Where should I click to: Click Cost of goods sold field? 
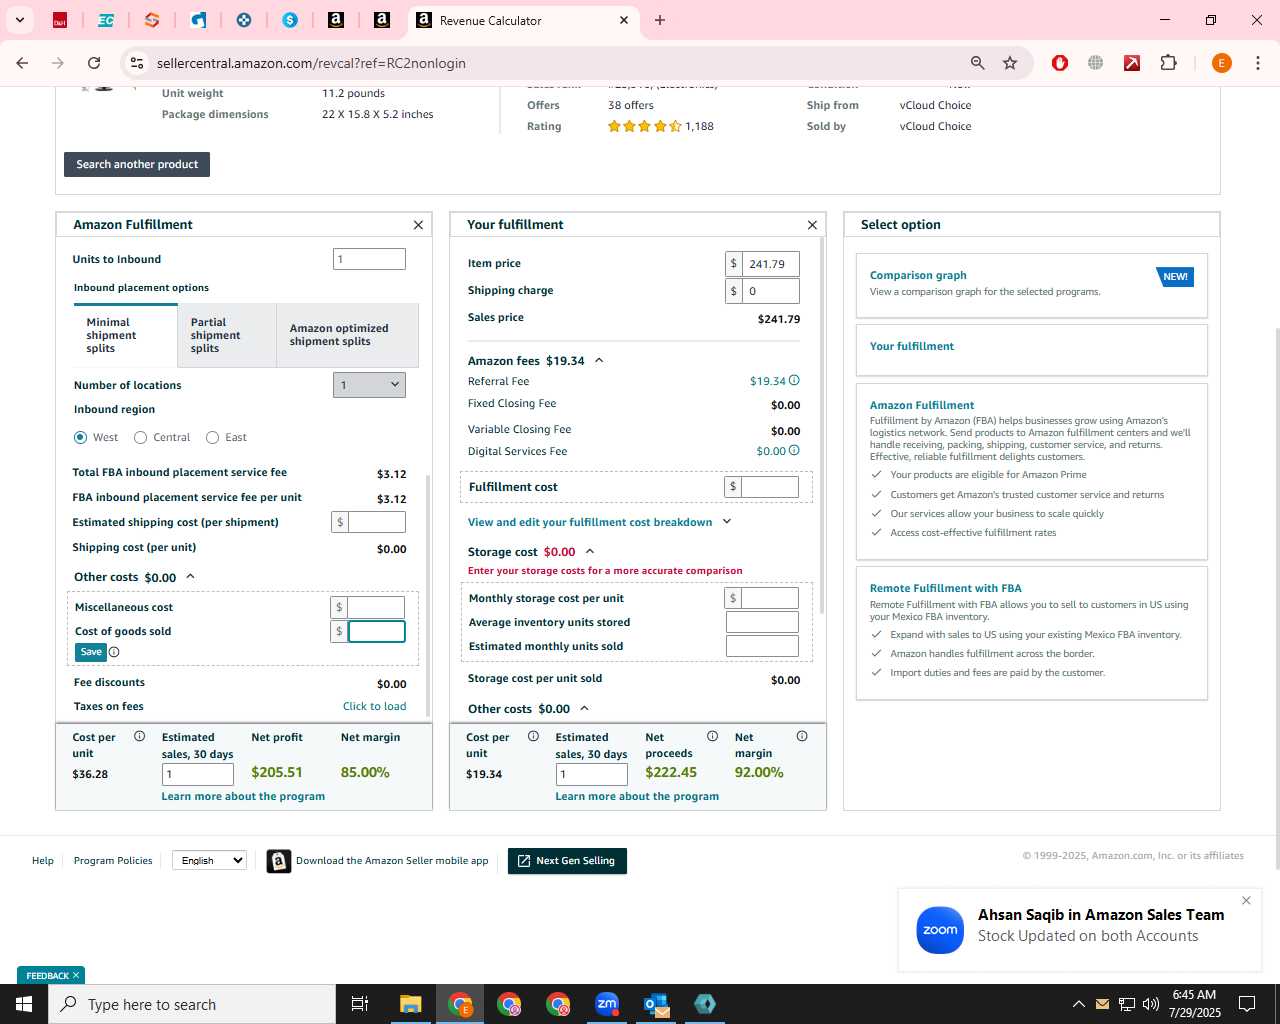click(376, 631)
